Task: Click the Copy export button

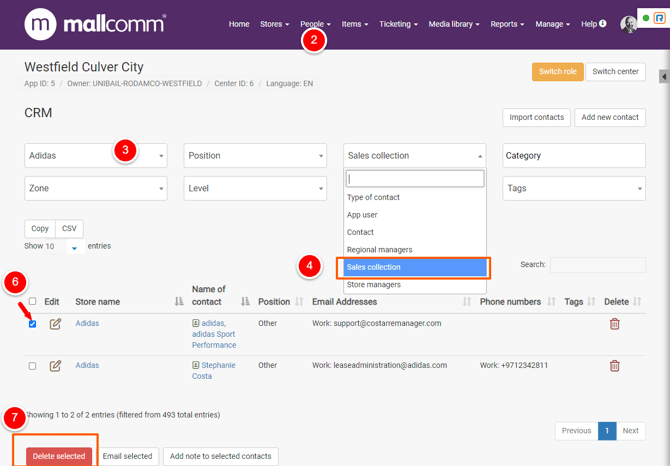Action: (40, 229)
